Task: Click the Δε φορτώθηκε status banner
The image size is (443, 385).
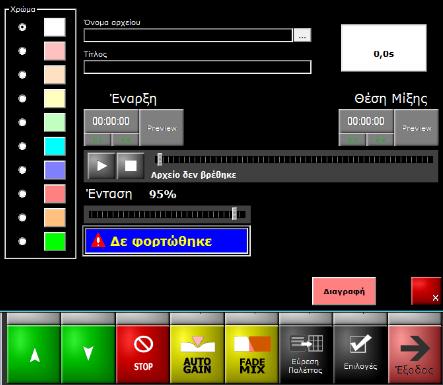Action: pyautogui.click(x=167, y=241)
